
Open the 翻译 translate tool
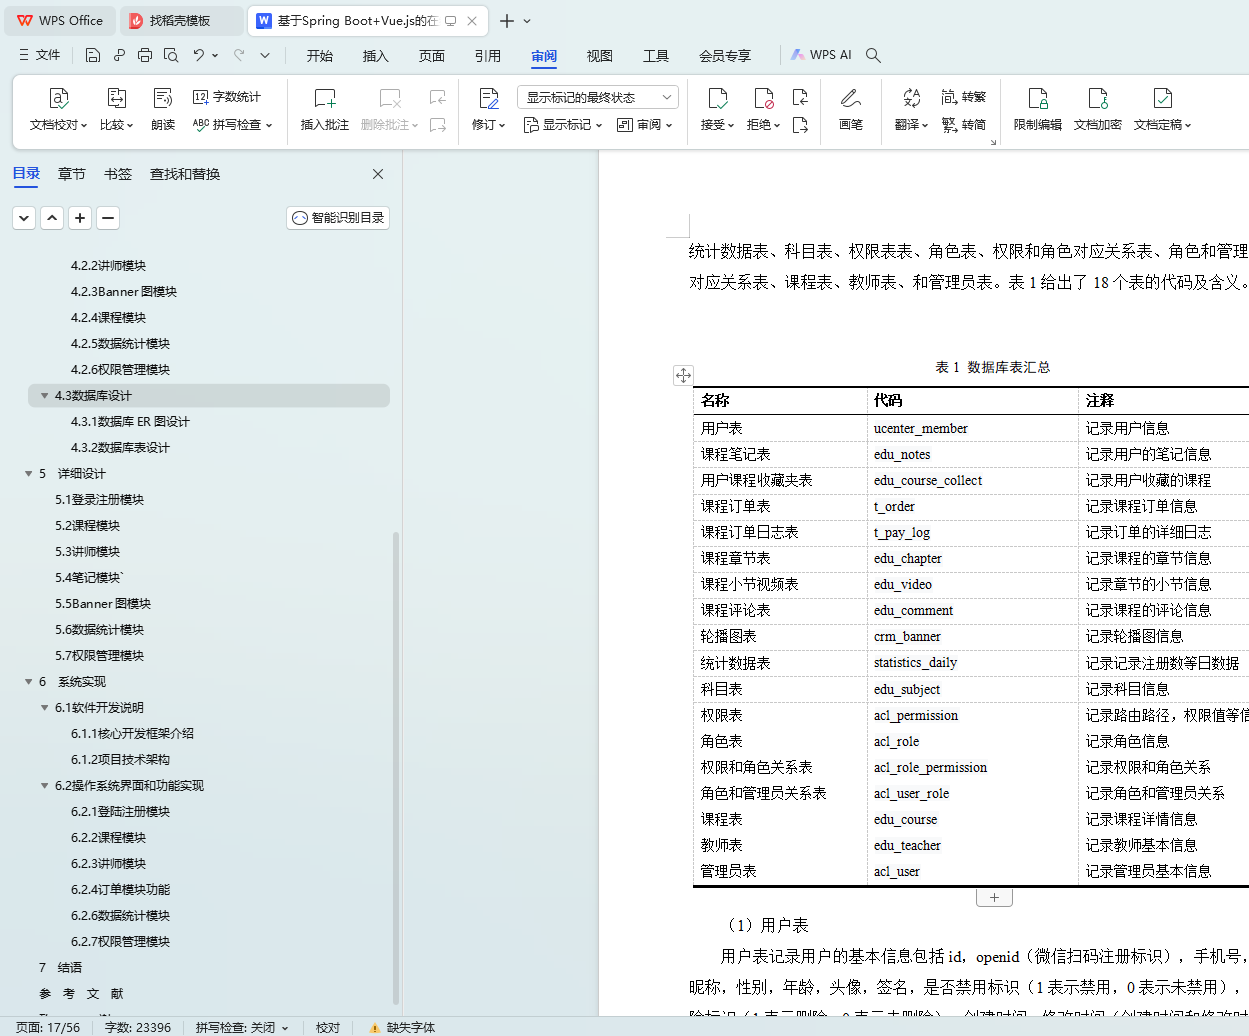click(911, 109)
